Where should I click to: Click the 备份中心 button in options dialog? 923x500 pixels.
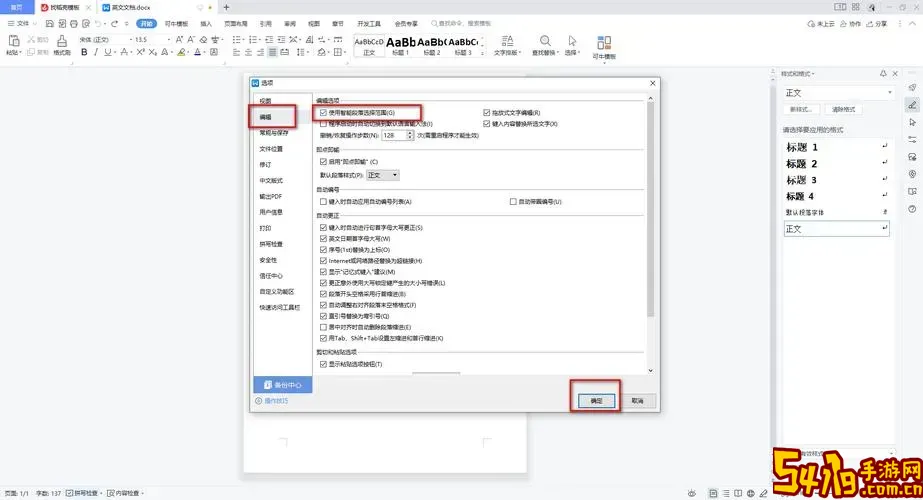pyautogui.click(x=283, y=385)
